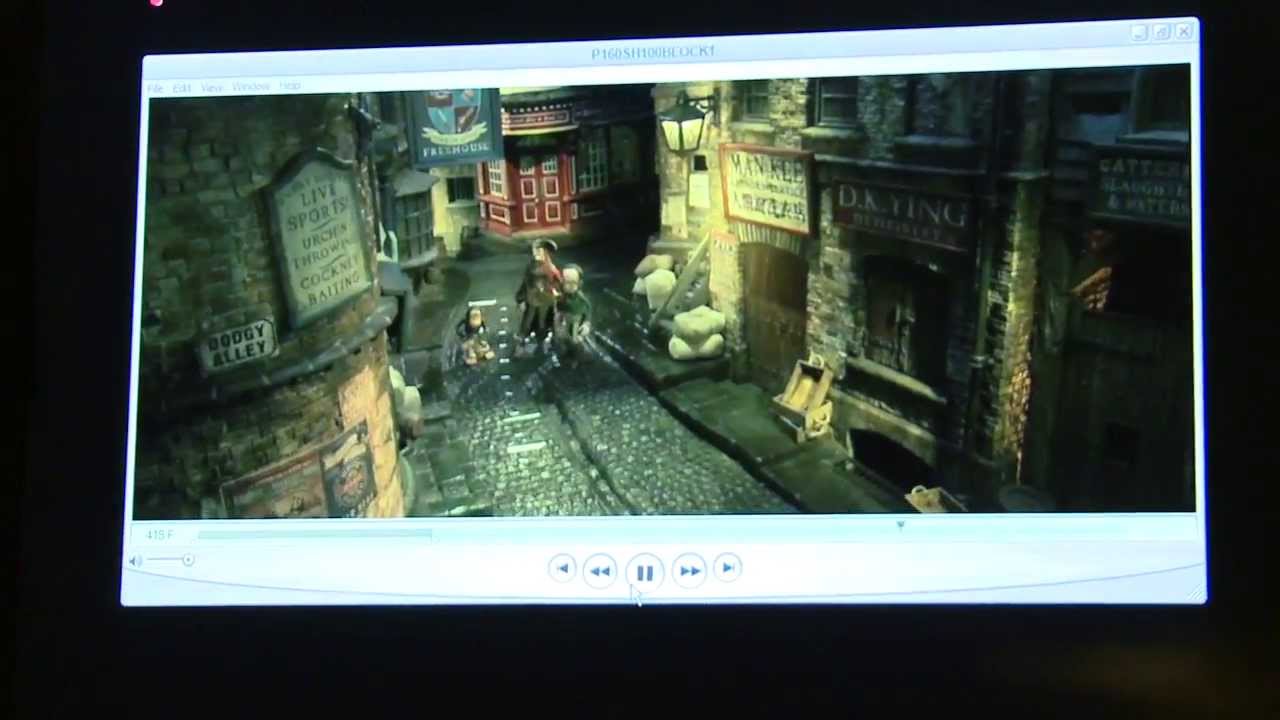Click the volume slider knob
This screenshot has height=720, width=1280.
[x=188, y=560]
